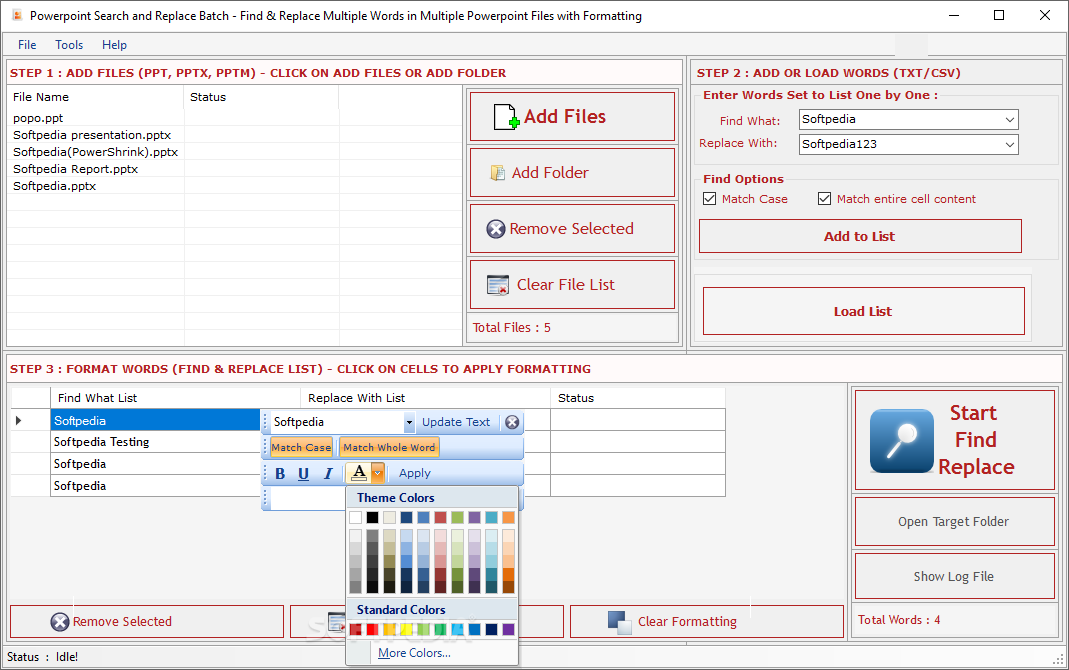Open the Help menu
The height and width of the screenshot is (670, 1069).
[115, 45]
